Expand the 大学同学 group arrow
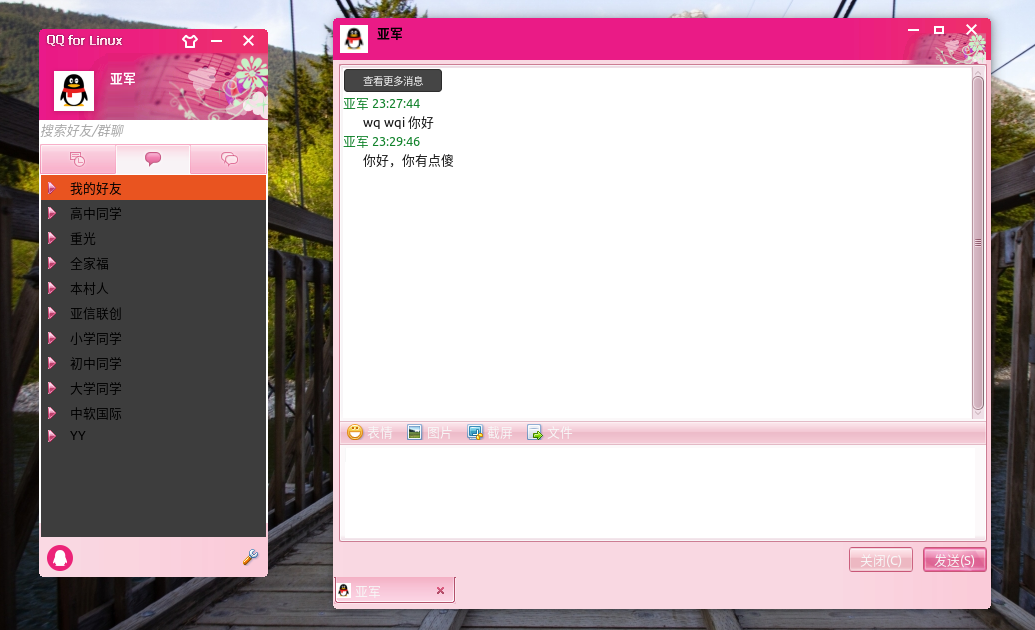Viewport: 1035px width, 630px height. coord(52,388)
